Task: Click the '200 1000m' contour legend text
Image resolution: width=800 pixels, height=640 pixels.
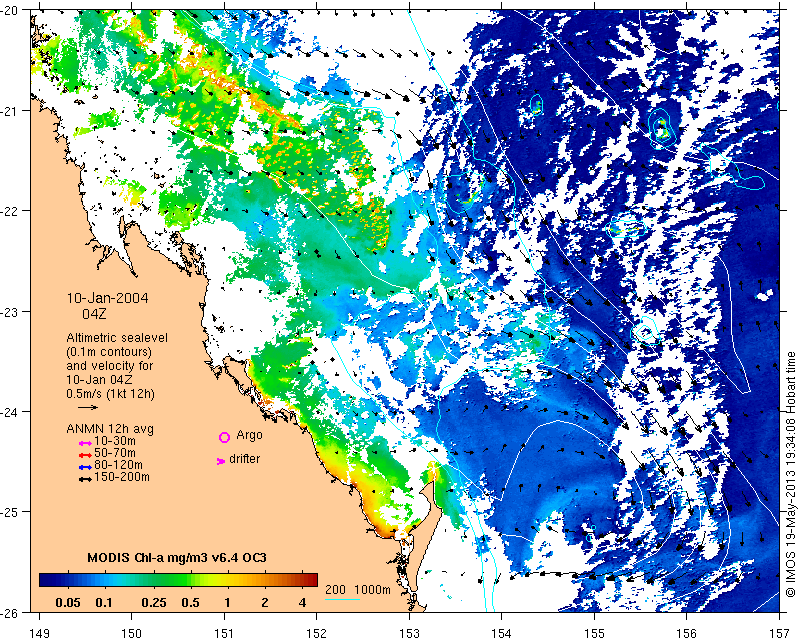Action: point(358,590)
